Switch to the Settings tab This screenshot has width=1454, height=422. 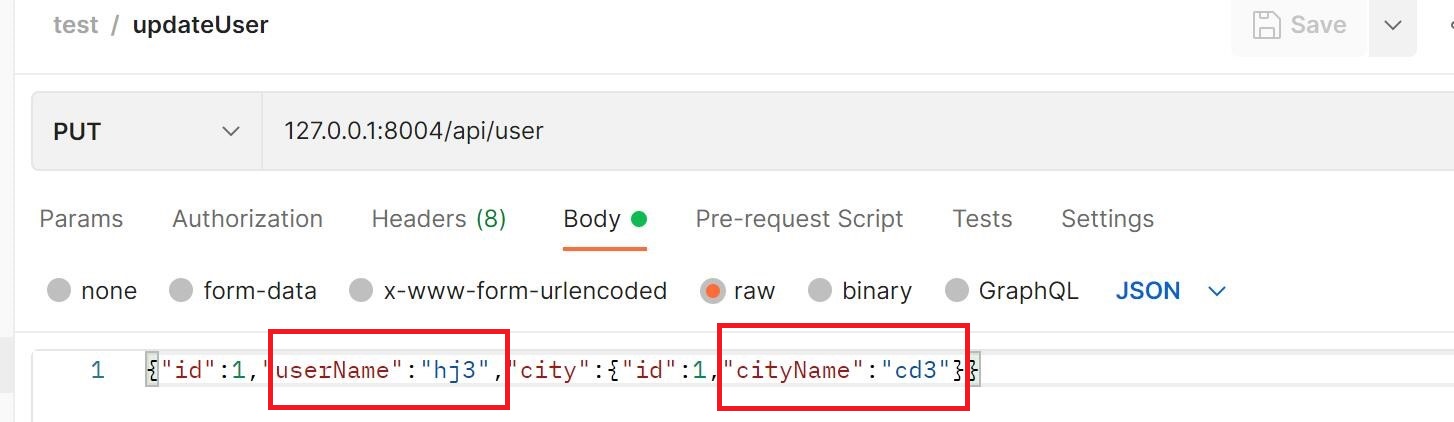coord(1107,219)
